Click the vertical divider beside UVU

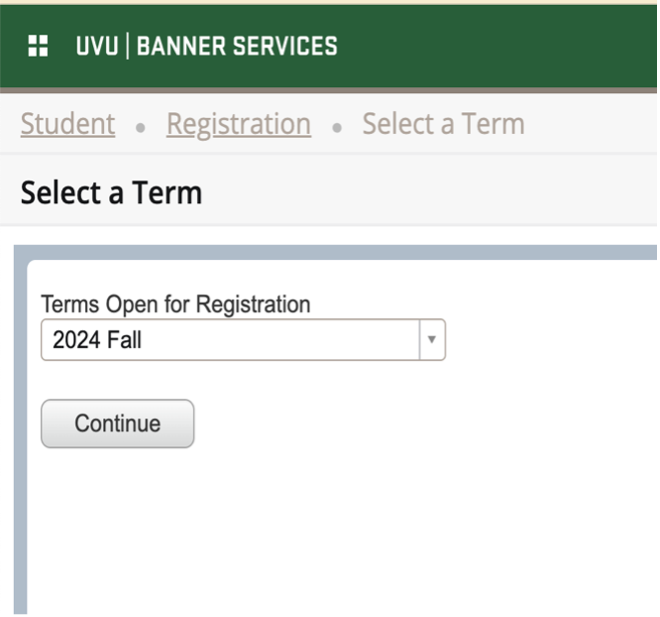128,46
